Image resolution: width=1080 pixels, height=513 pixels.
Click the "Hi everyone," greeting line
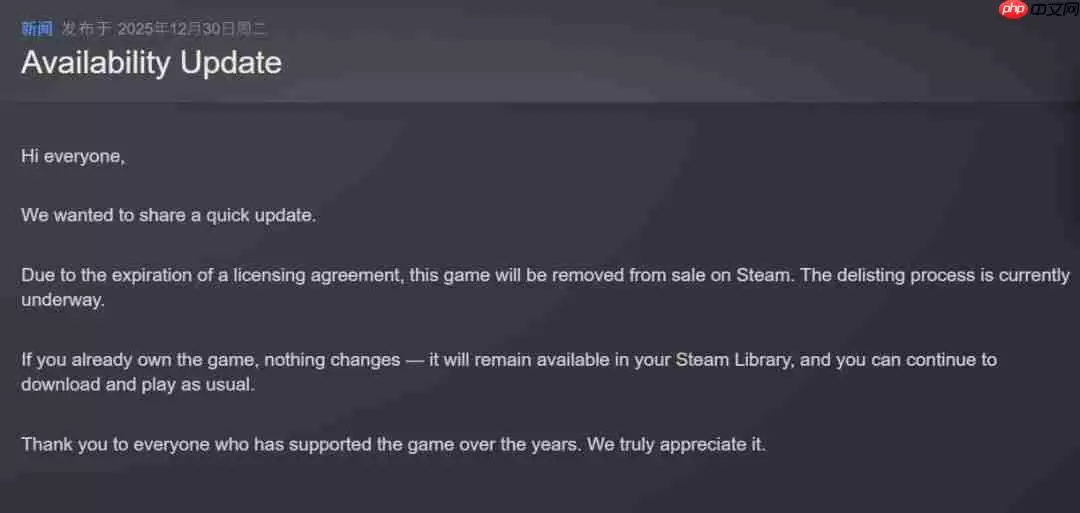[x=73, y=156]
